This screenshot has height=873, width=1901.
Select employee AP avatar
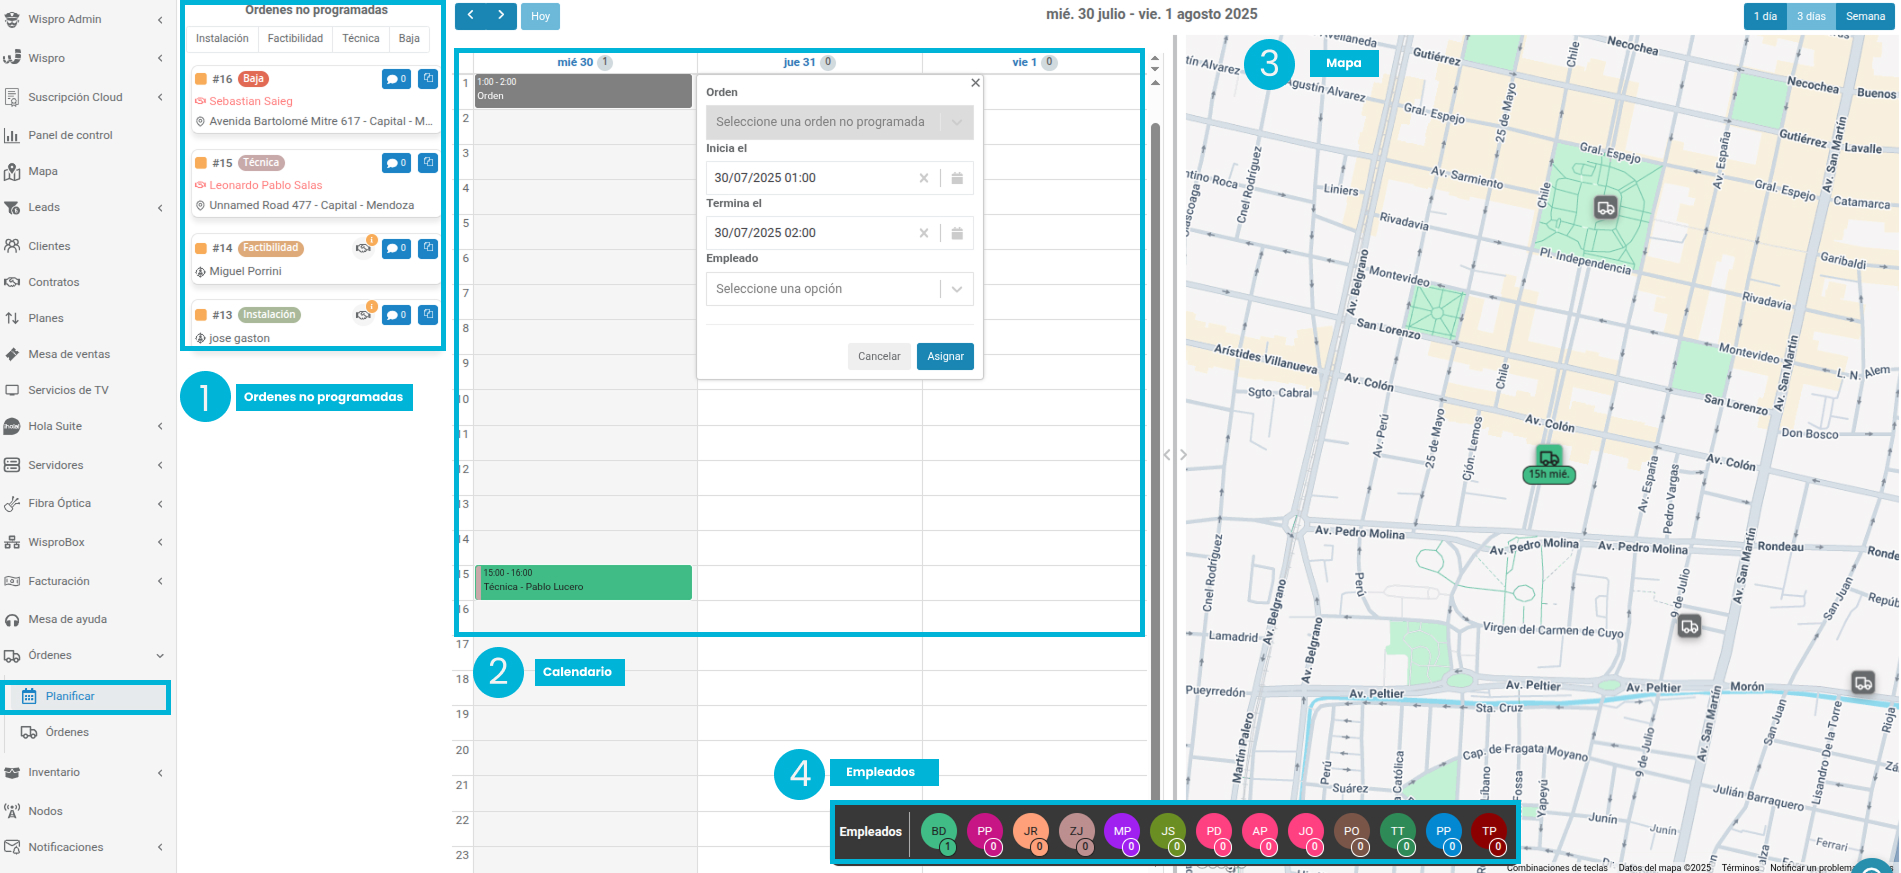1260,832
